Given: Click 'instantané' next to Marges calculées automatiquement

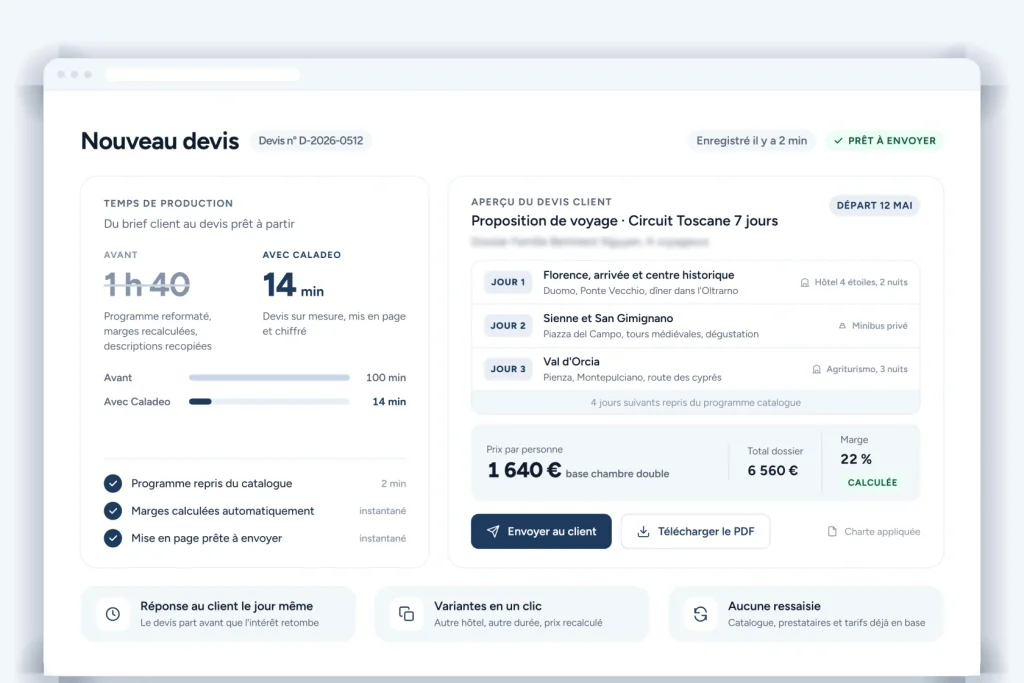Looking at the screenshot, I should pyautogui.click(x=383, y=511).
